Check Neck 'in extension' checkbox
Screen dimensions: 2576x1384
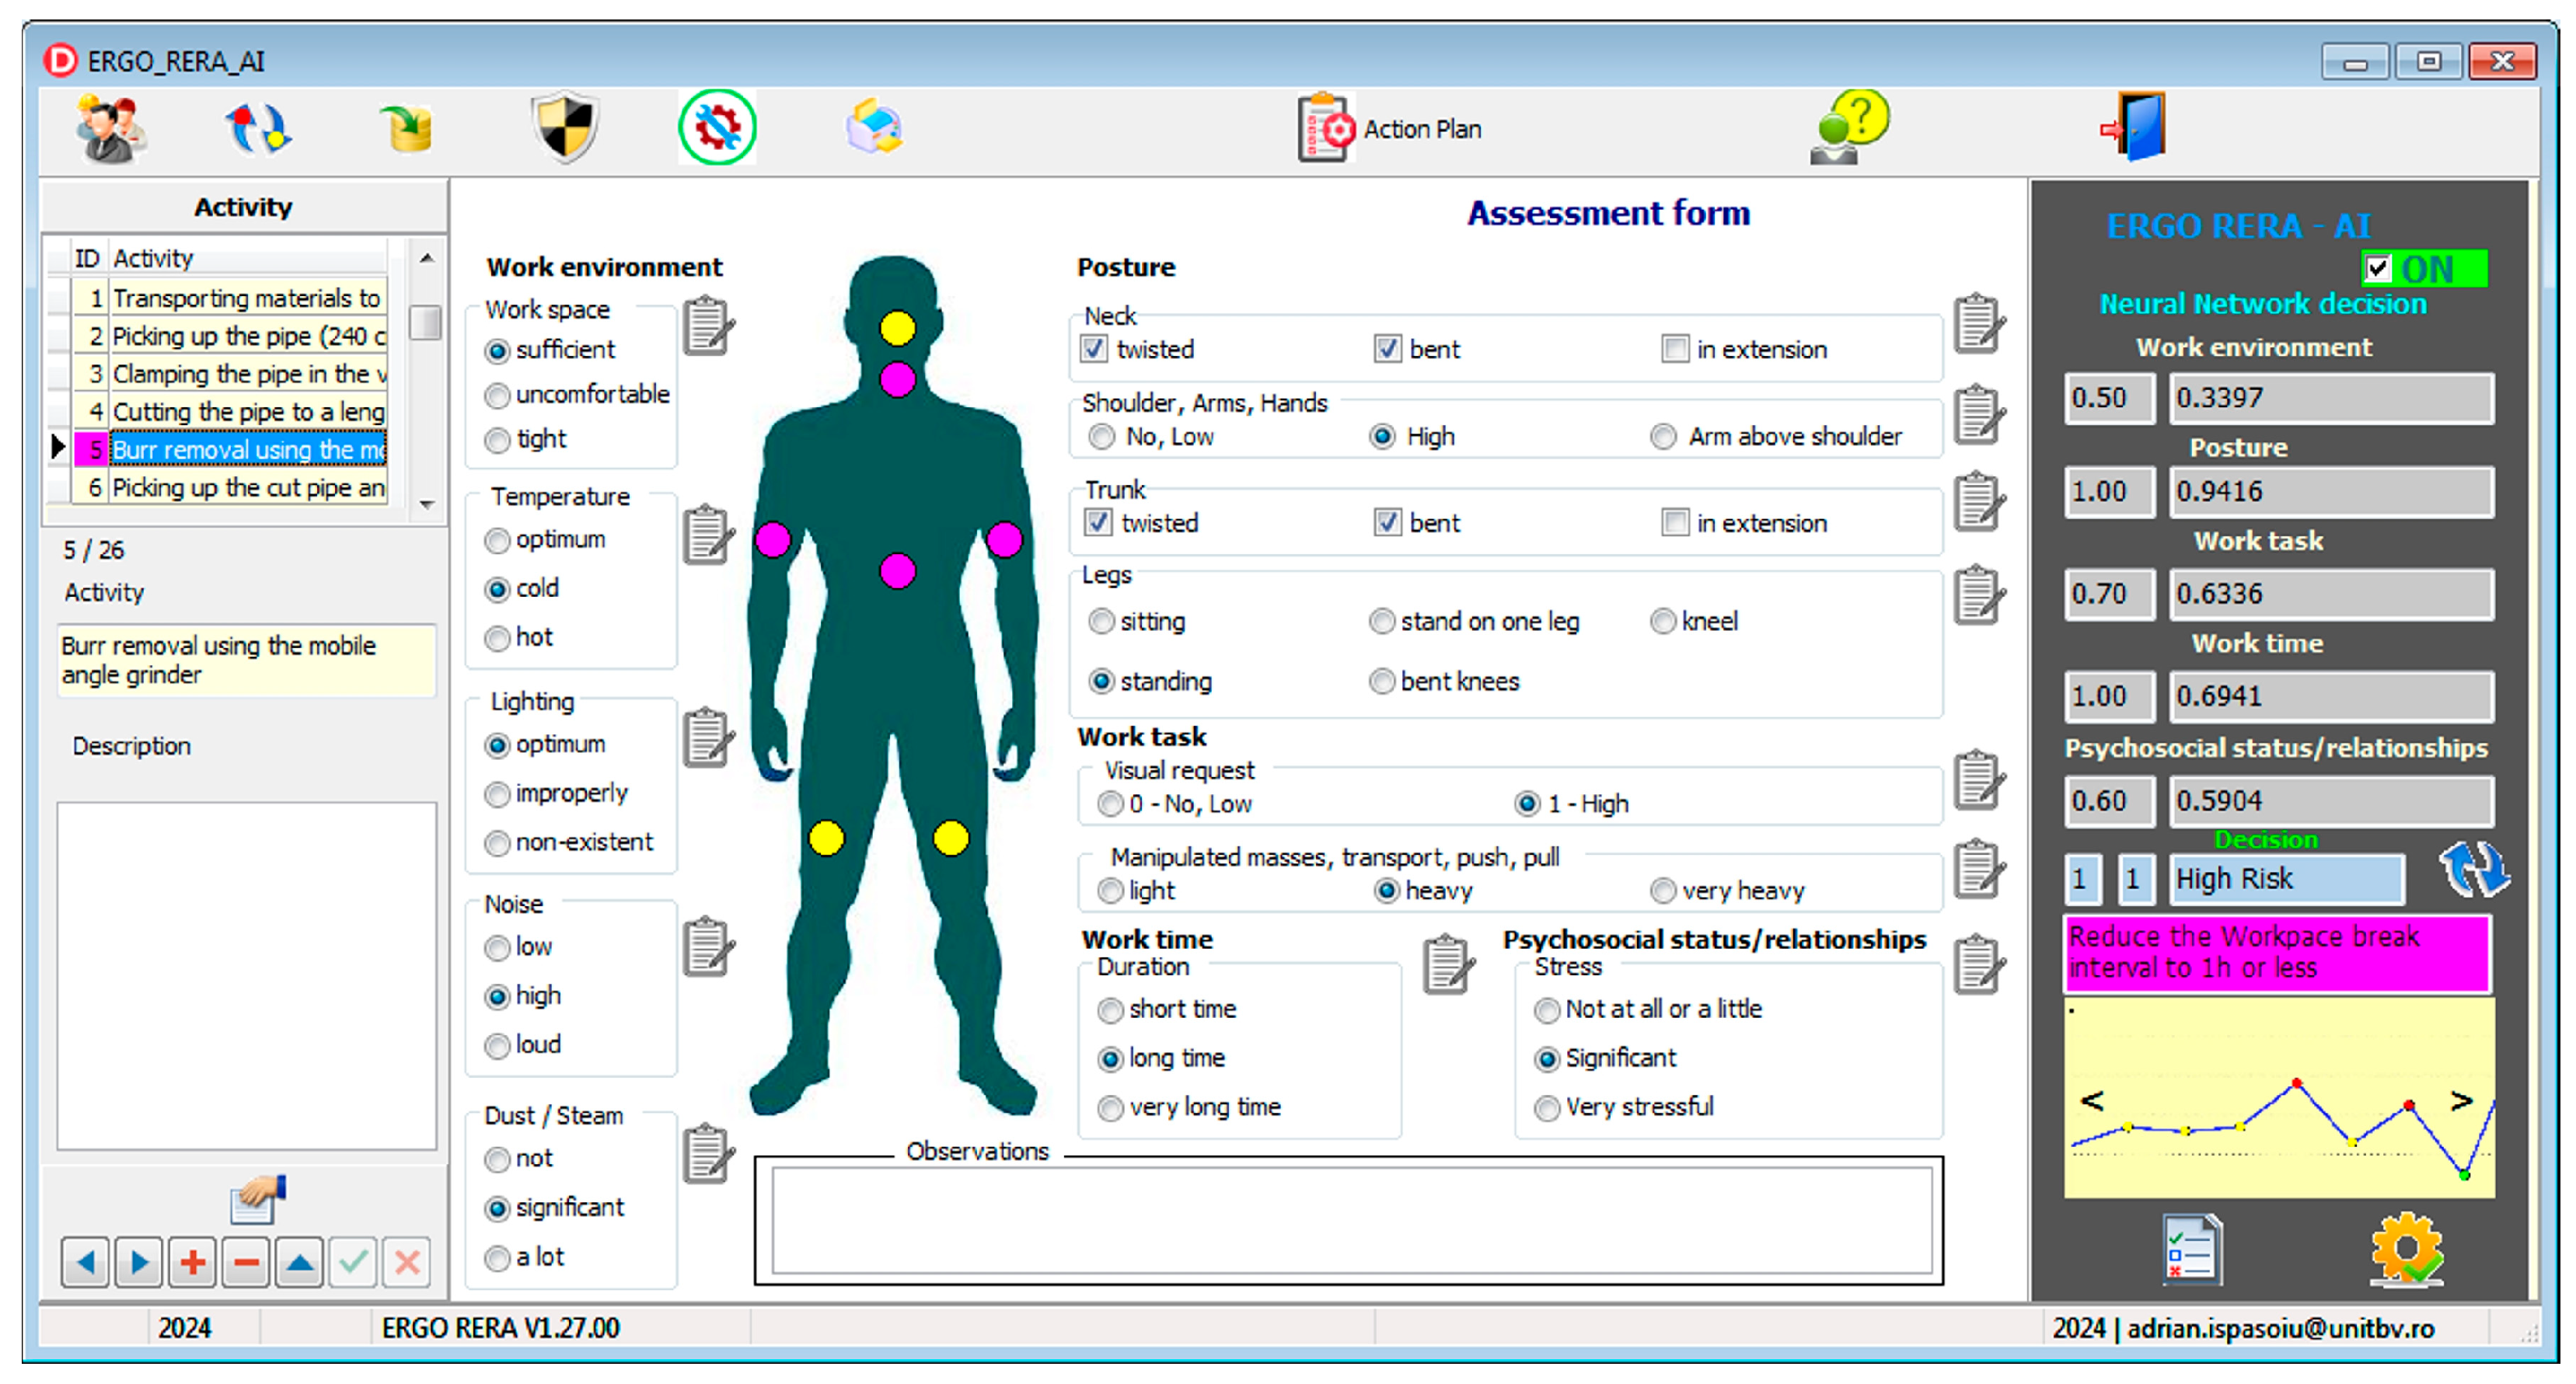click(x=1675, y=349)
